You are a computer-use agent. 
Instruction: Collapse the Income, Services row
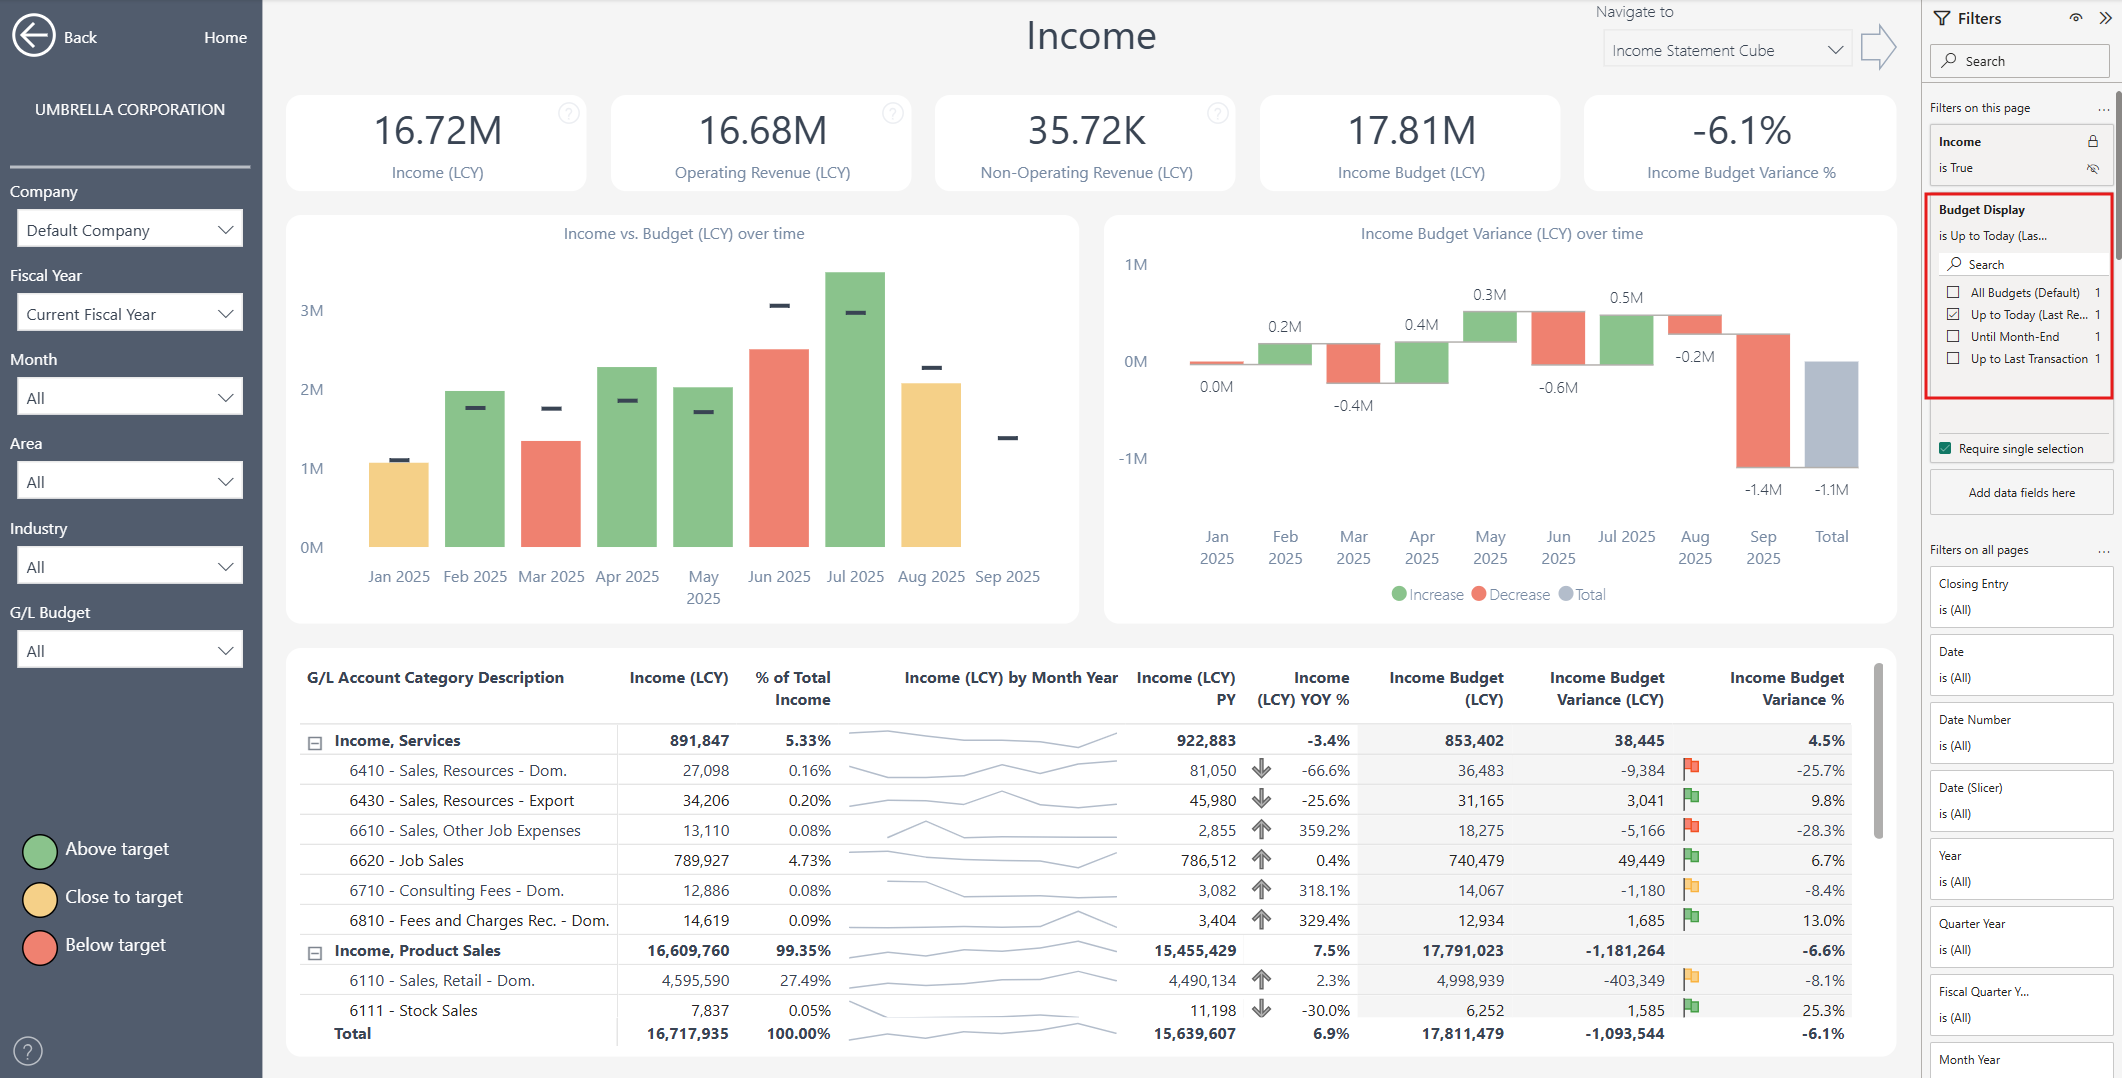tap(315, 742)
